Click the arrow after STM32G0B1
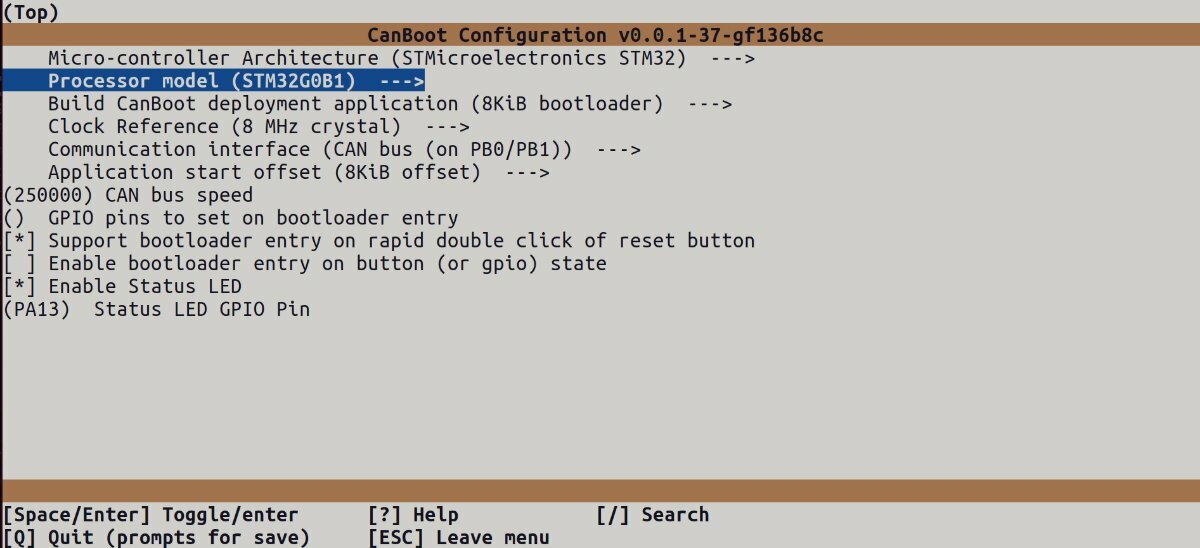The width and height of the screenshot is (1200, 548). [401, 81]
